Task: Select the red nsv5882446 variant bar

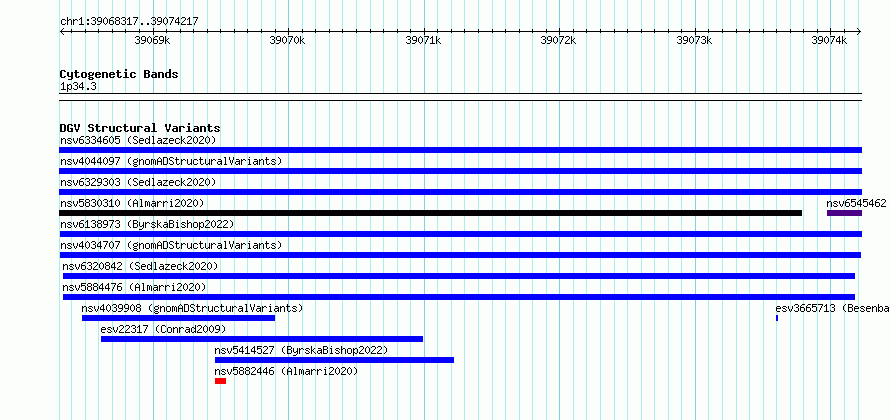Action: click(x=220, y=381)
